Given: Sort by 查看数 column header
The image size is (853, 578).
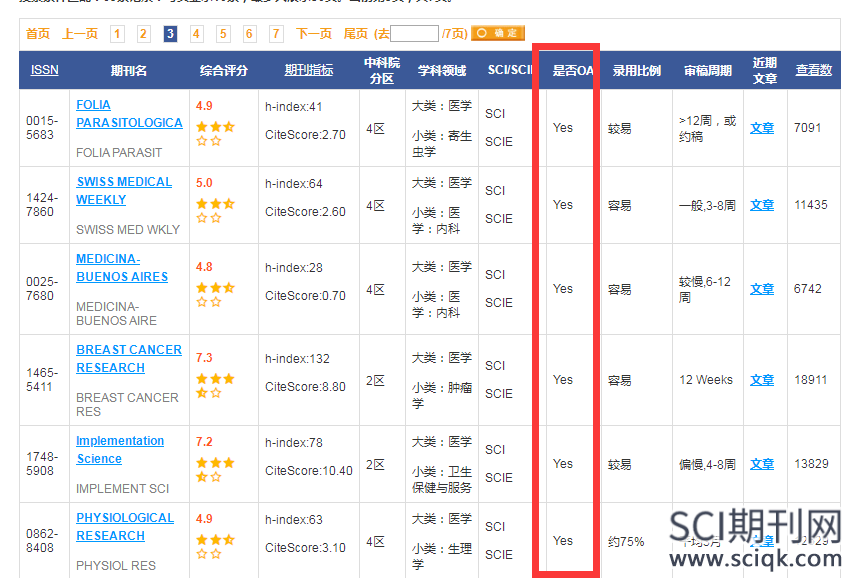Looking at the screenshot, I should (813, 71).
